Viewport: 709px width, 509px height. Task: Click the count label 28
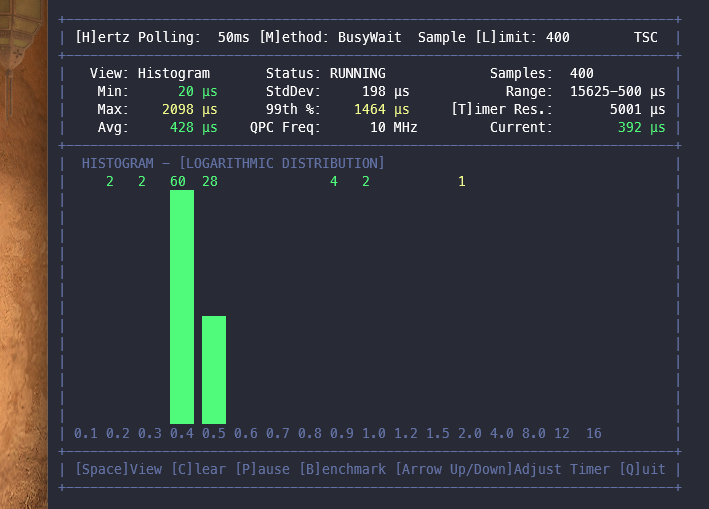point(210,182)
